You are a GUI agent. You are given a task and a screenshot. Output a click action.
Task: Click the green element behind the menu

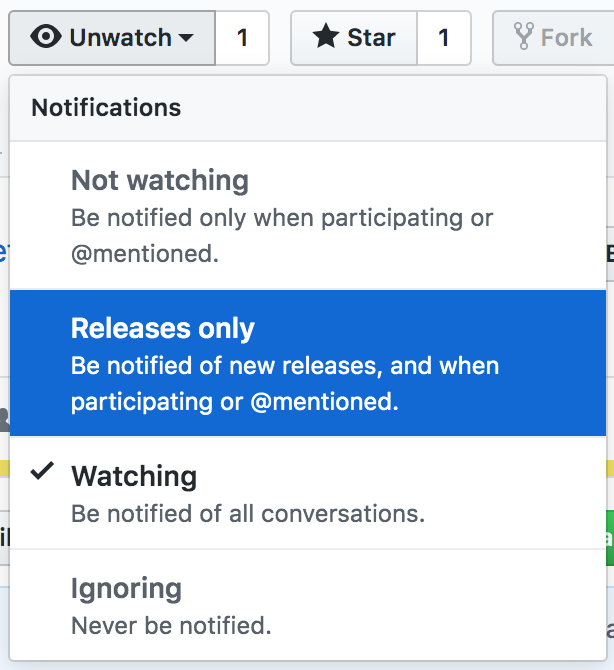pyautogui.click(x=610, y=538)
